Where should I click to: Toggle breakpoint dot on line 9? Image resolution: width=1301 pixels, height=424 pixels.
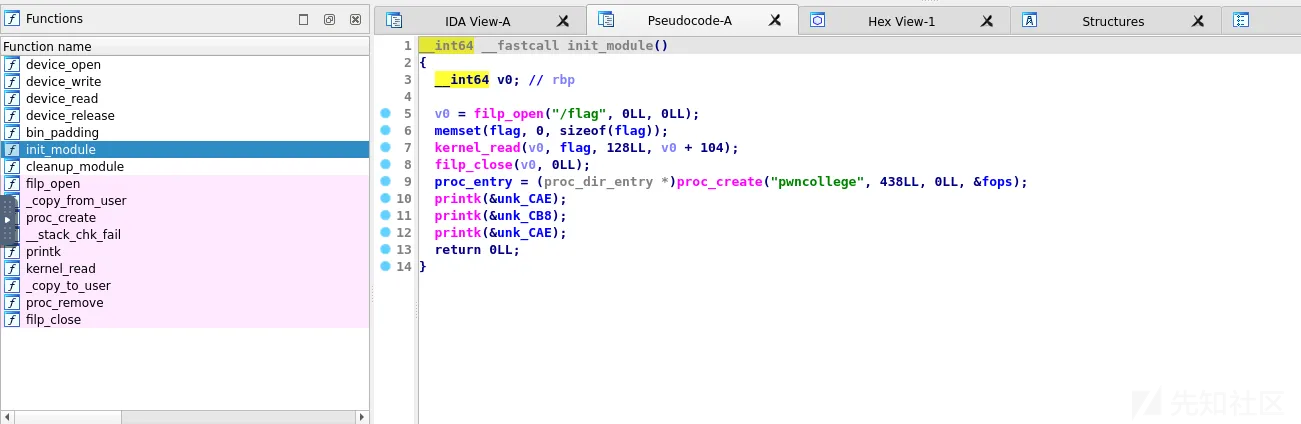[385, 182]
